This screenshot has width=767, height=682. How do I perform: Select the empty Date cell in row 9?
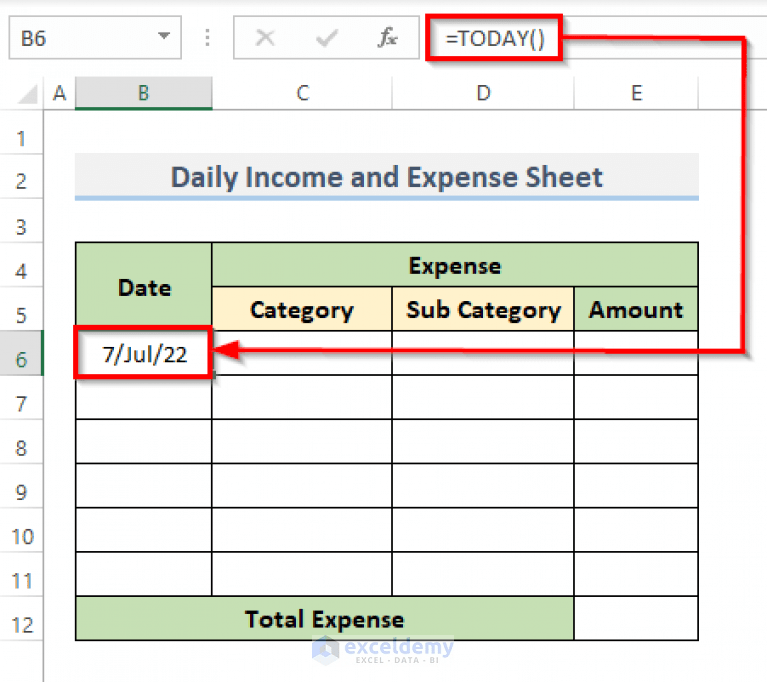click(x=144, y=486)
